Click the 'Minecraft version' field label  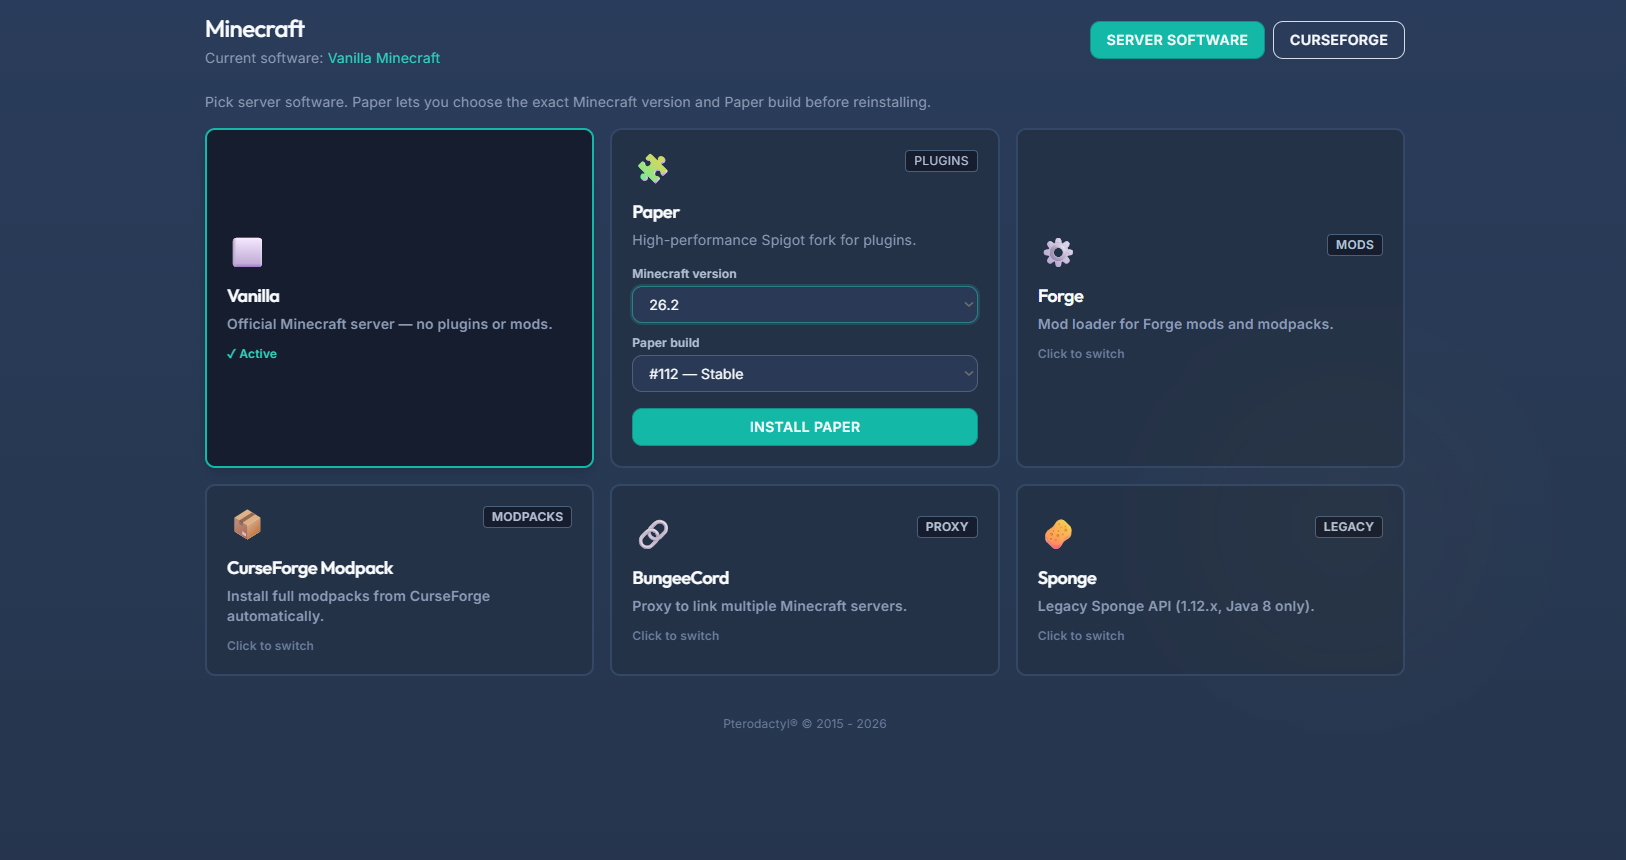pyautogui.click(x=684, y=274)
